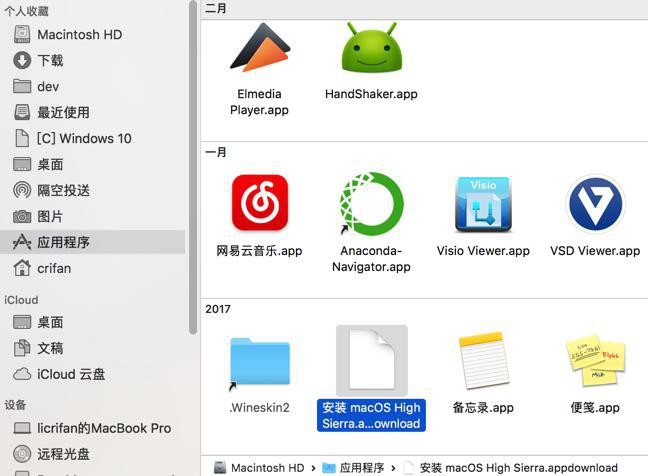Click the 安装 macOS High Sierra file icon

click(372, 359)
